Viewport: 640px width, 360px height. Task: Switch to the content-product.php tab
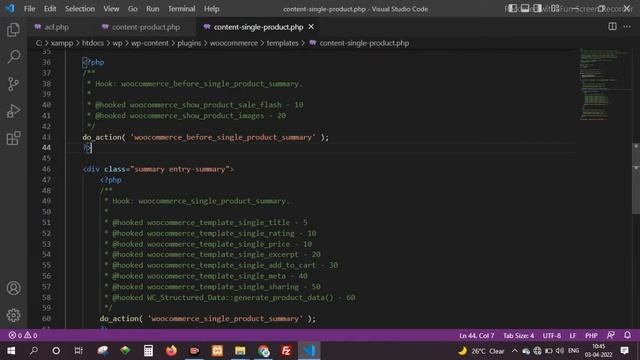point(146,27)
